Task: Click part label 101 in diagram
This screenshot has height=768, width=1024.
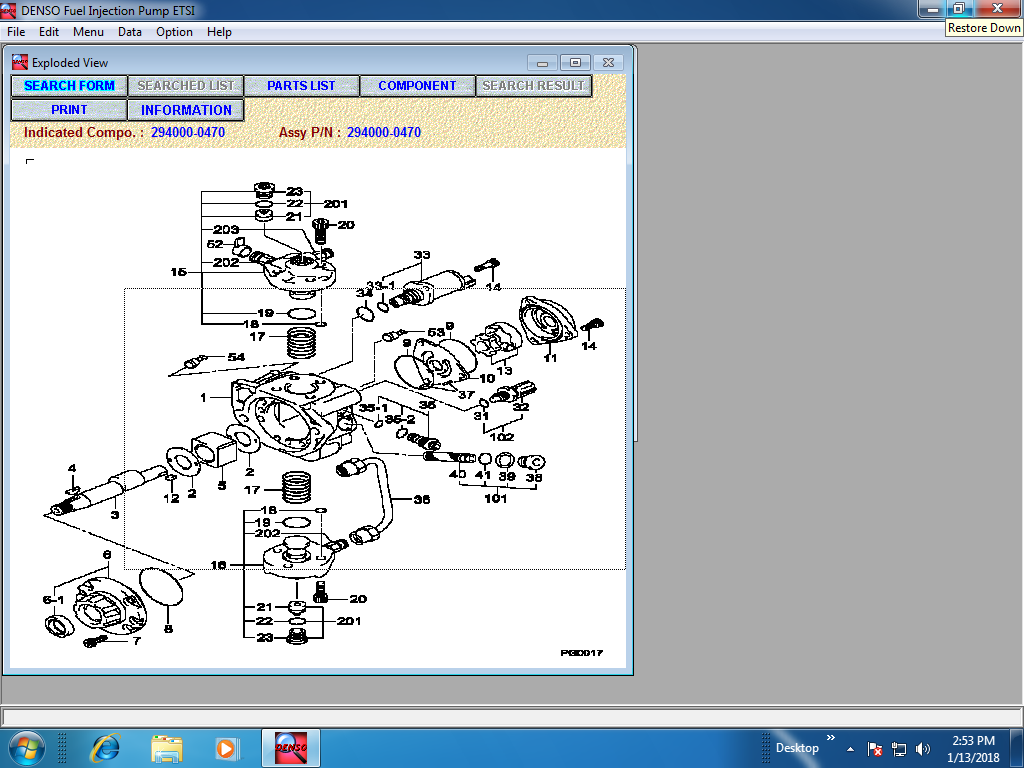Action: pos(496,498)
